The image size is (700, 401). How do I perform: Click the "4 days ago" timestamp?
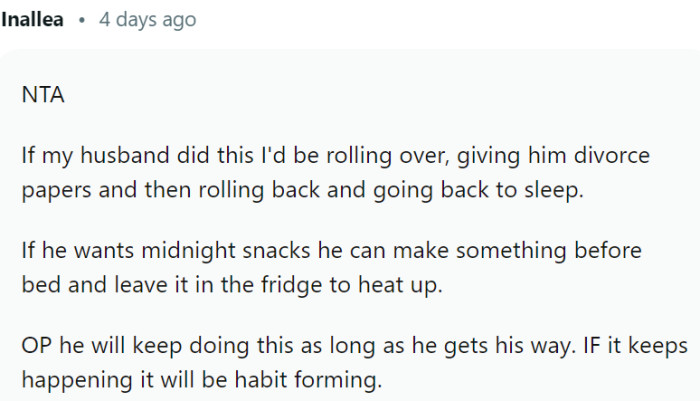click(x=147, y=20)
